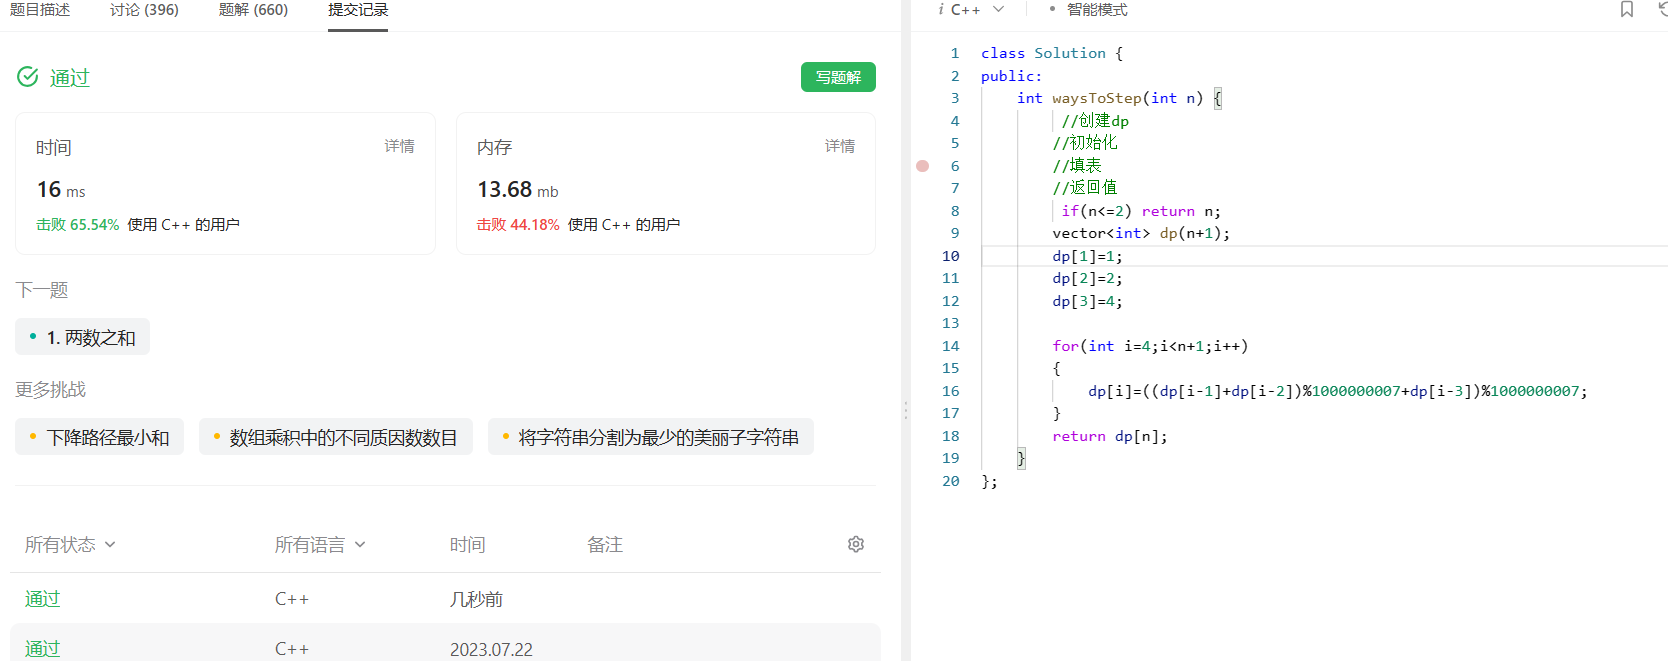The image size is (1668, 661).
Task: Open the C++ language dropdown in editor
Action: [x=977, y=10]
